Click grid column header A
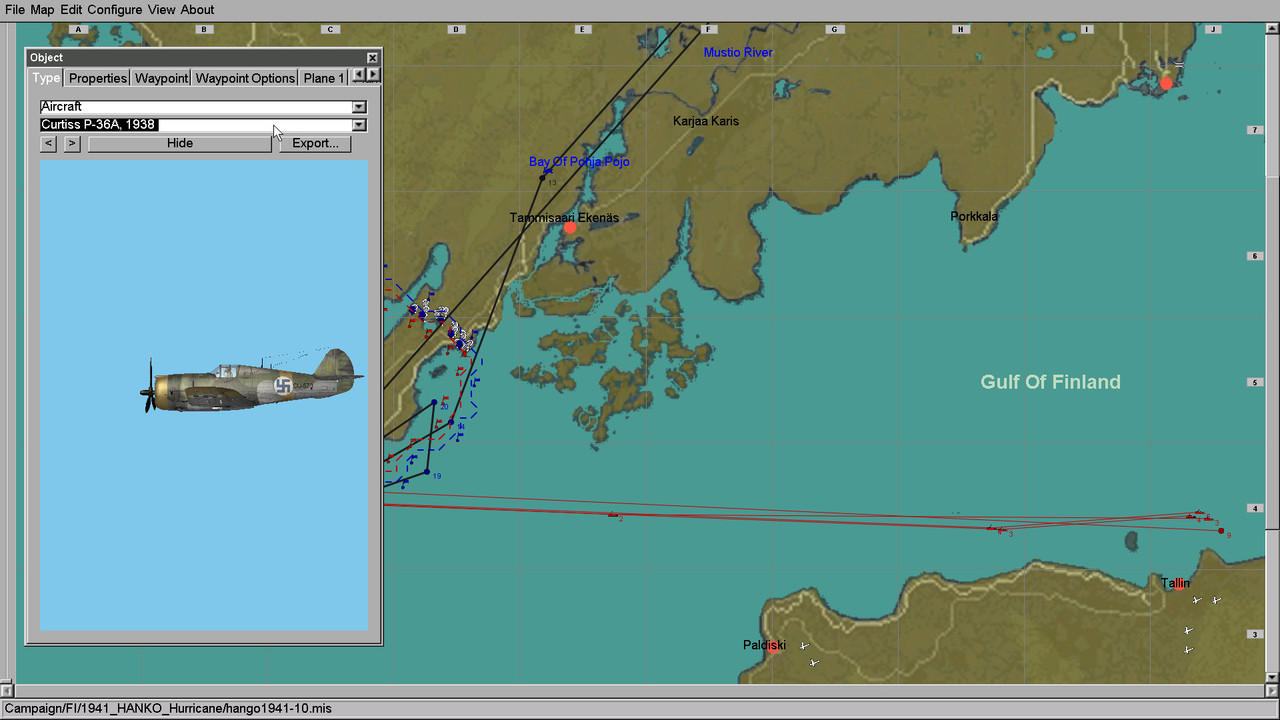This screenshot has height=720, width=1280. (x=77, y=29)
